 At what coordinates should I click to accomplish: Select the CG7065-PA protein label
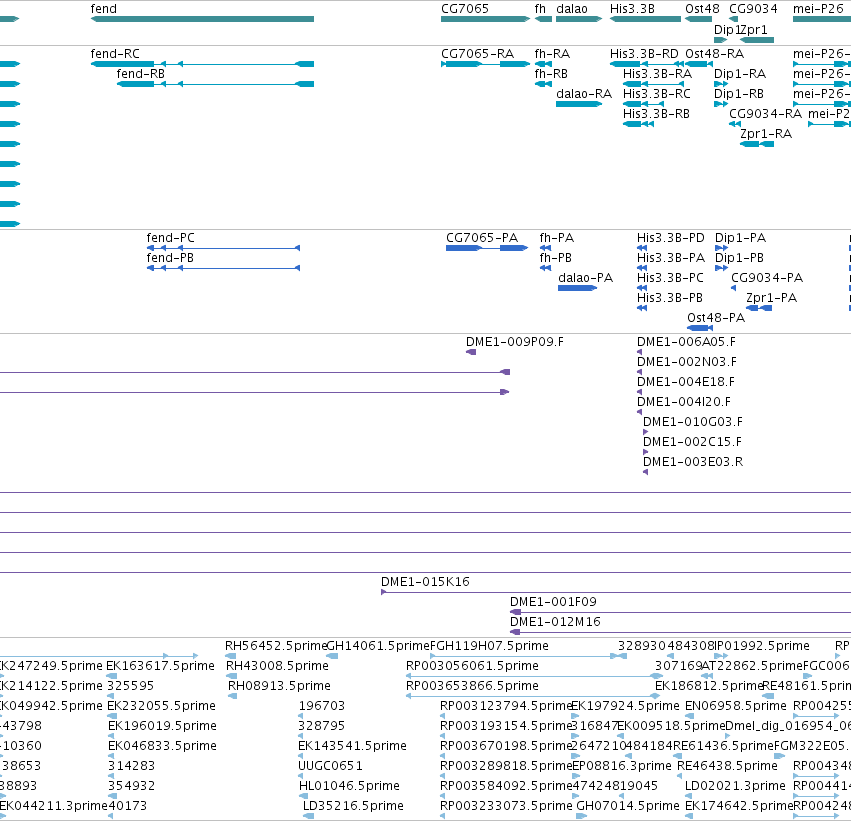pyautogui.click(x=482, y=238)
